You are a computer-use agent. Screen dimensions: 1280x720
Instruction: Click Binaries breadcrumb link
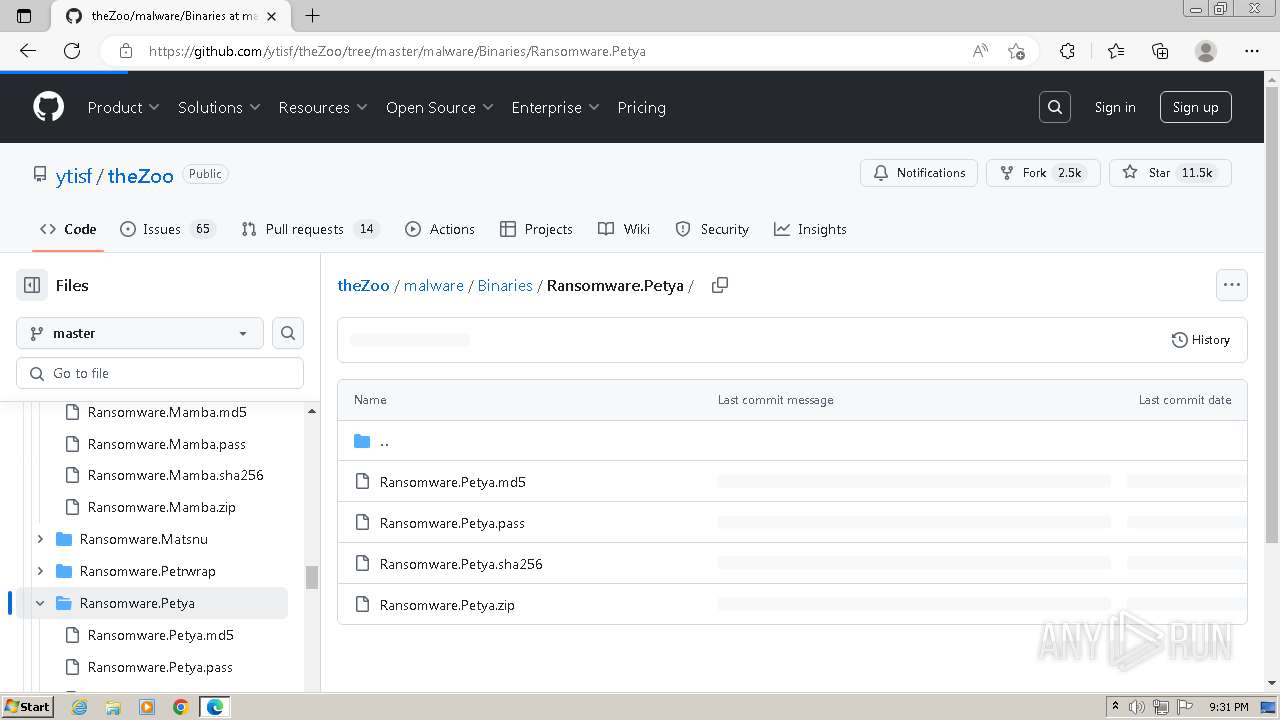point(505,285)
